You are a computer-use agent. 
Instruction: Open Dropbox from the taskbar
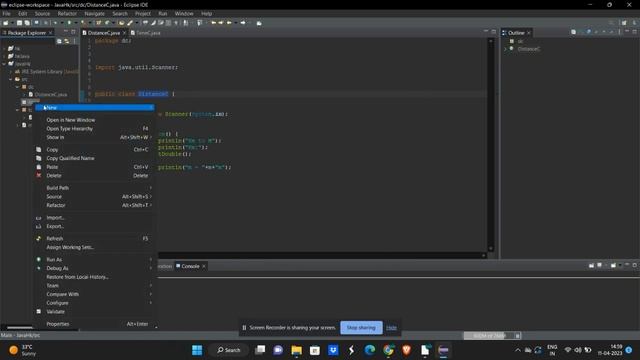(x=333, y=350)
